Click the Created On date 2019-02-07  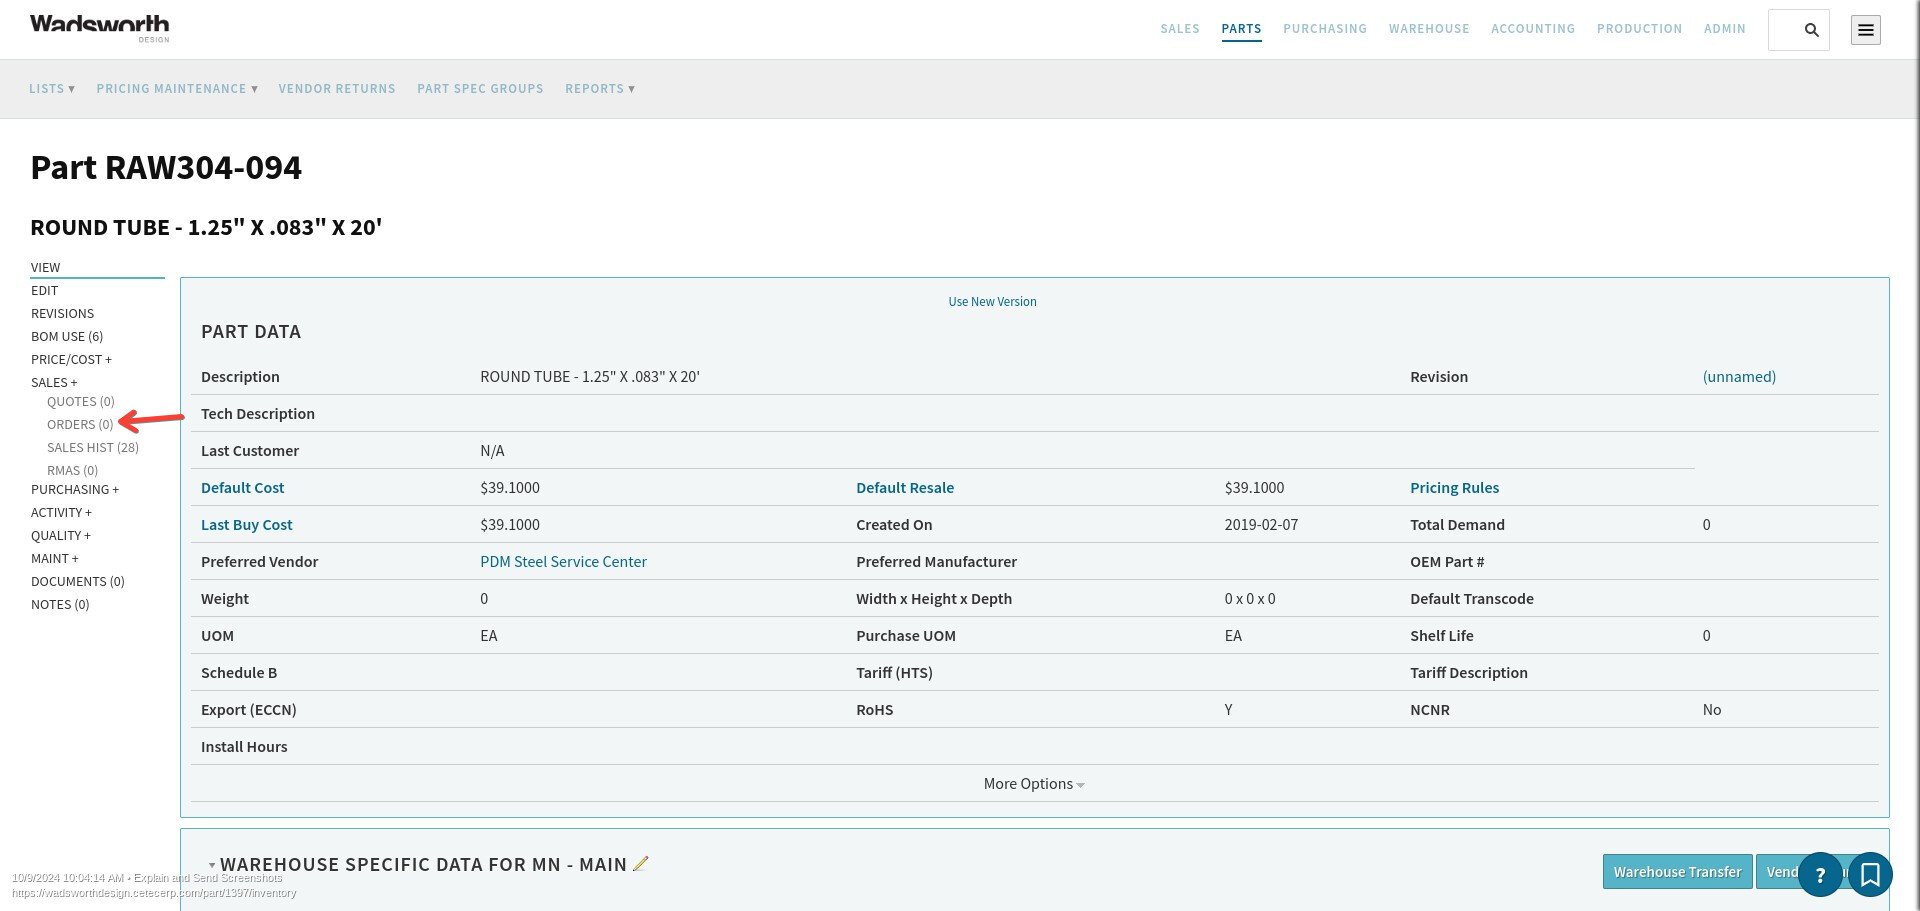tap(1261, 525)
